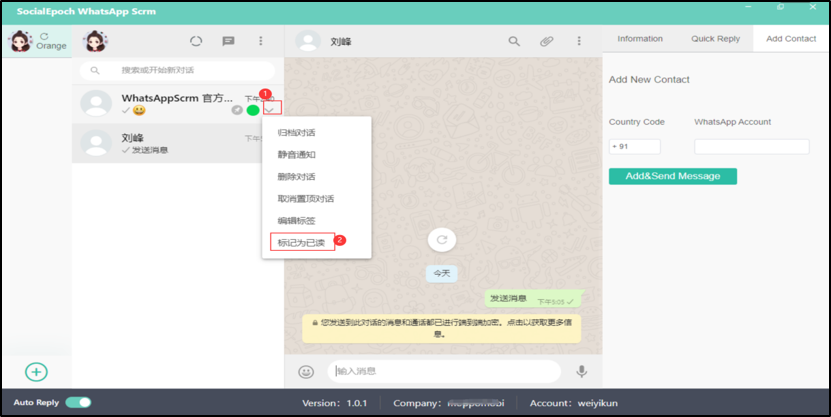Screen dimensions: 831x417
Task: Click the search box 搜索或开始新对话
Action: coord(178,70)
